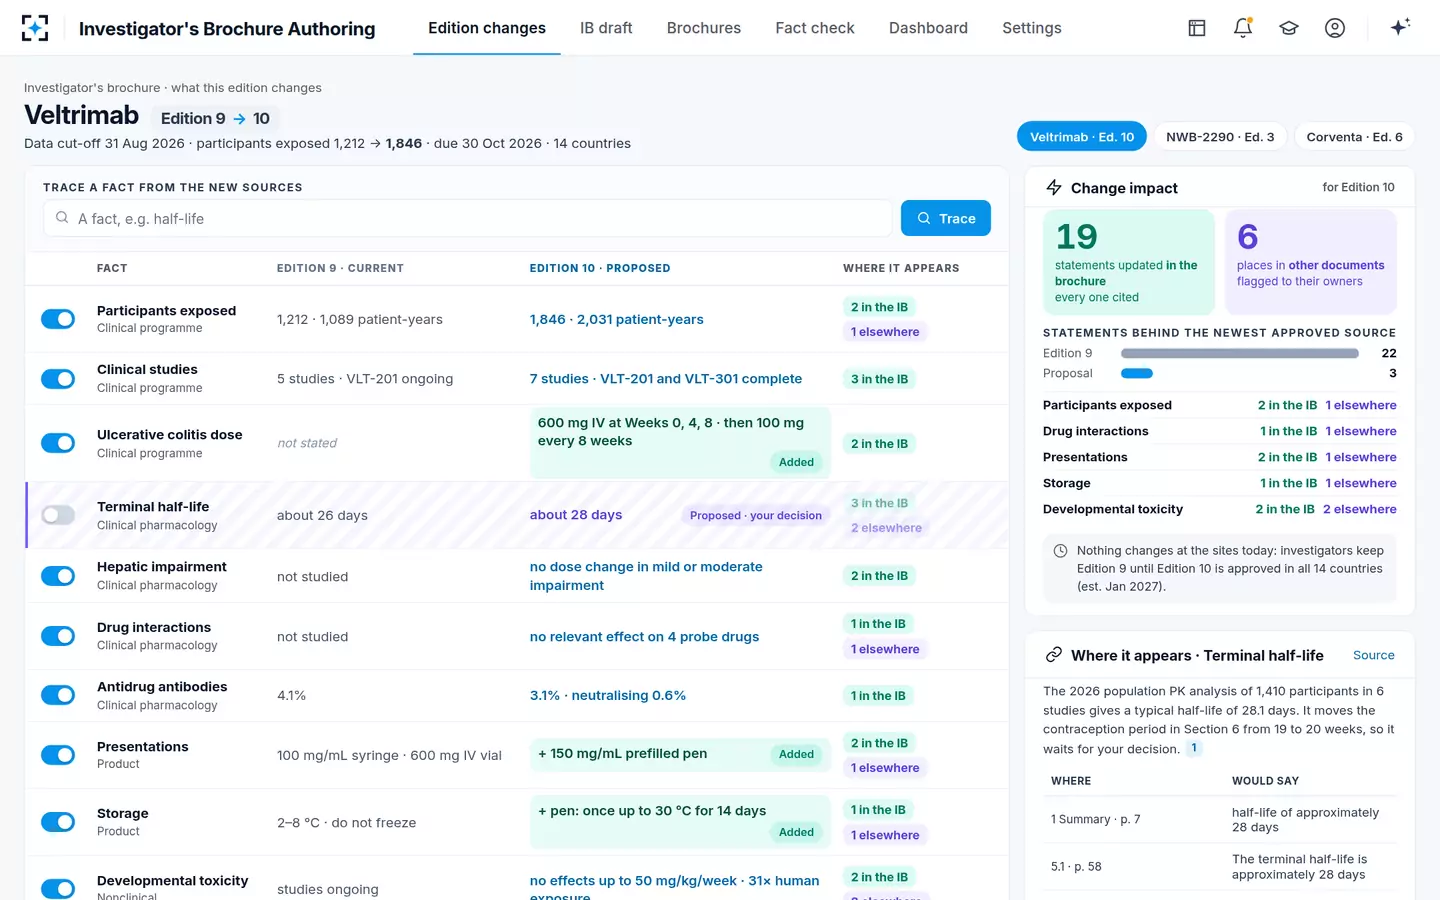The height and width of the screenshot is (900, 1440).
Task: Select Veltrimab Ed. 10 brochure pill
Action: point(1082,137)
